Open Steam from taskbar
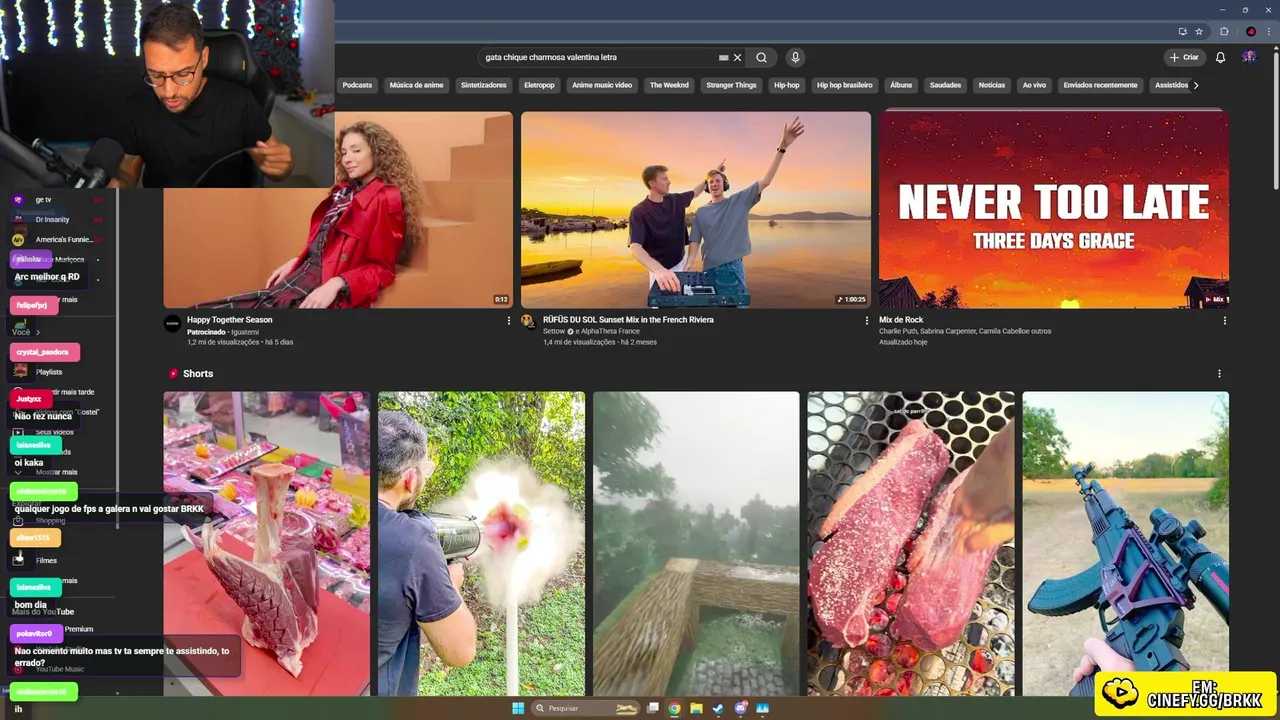The image size is (1280, 720). (718, 708)
